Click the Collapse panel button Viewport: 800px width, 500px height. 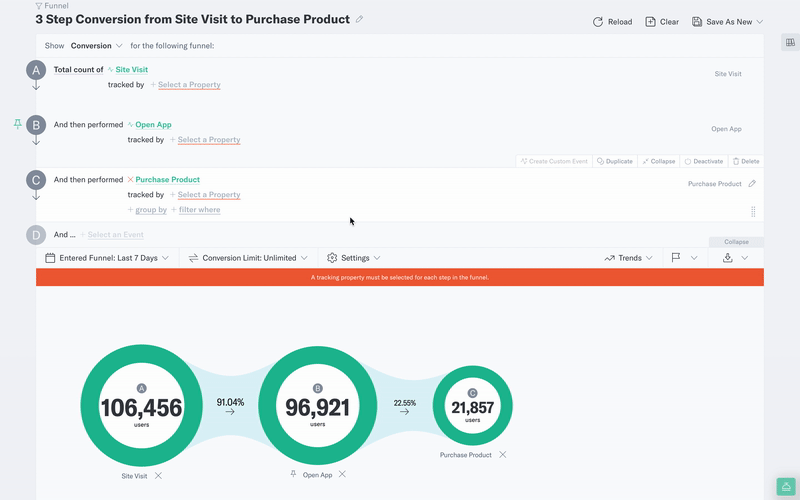pyautogui.click(x=736, y=242)
